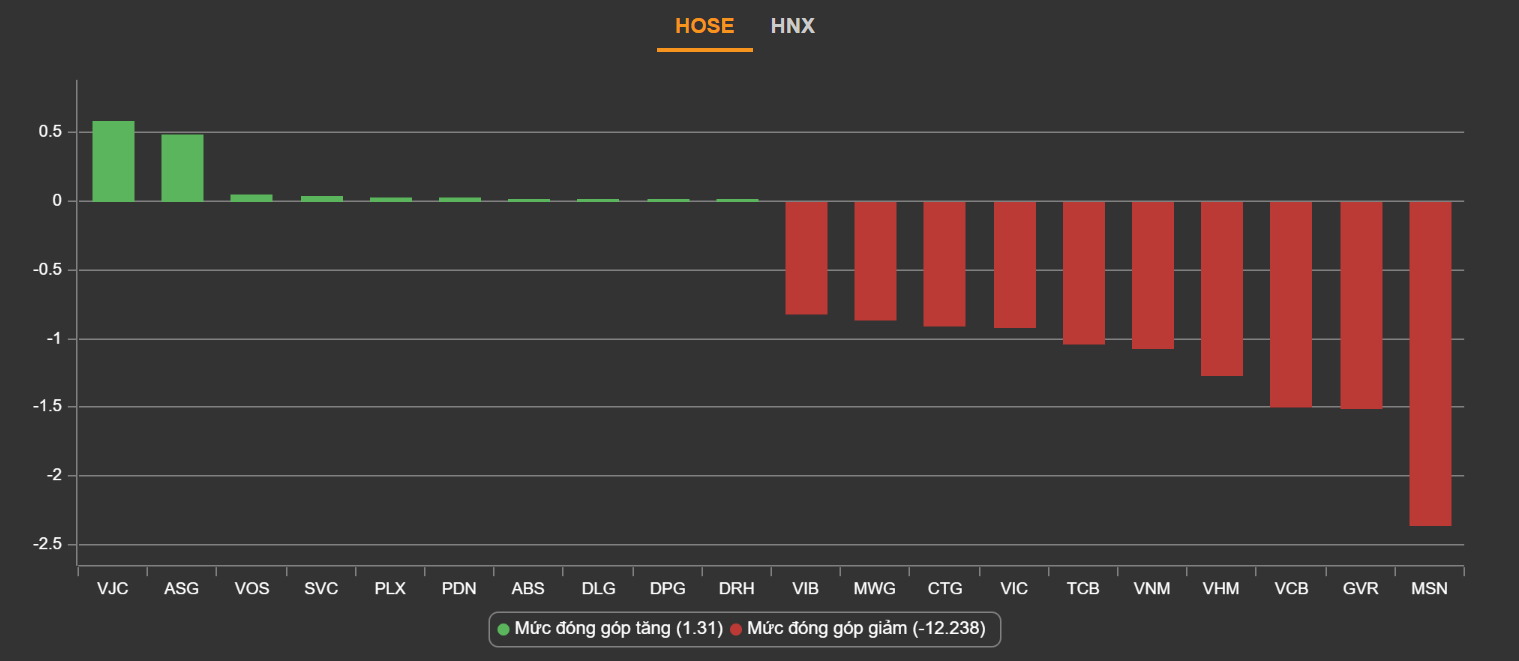Click the red VIB bar
The width and height of the screenshot is (1519, 661).
(806, 258)
